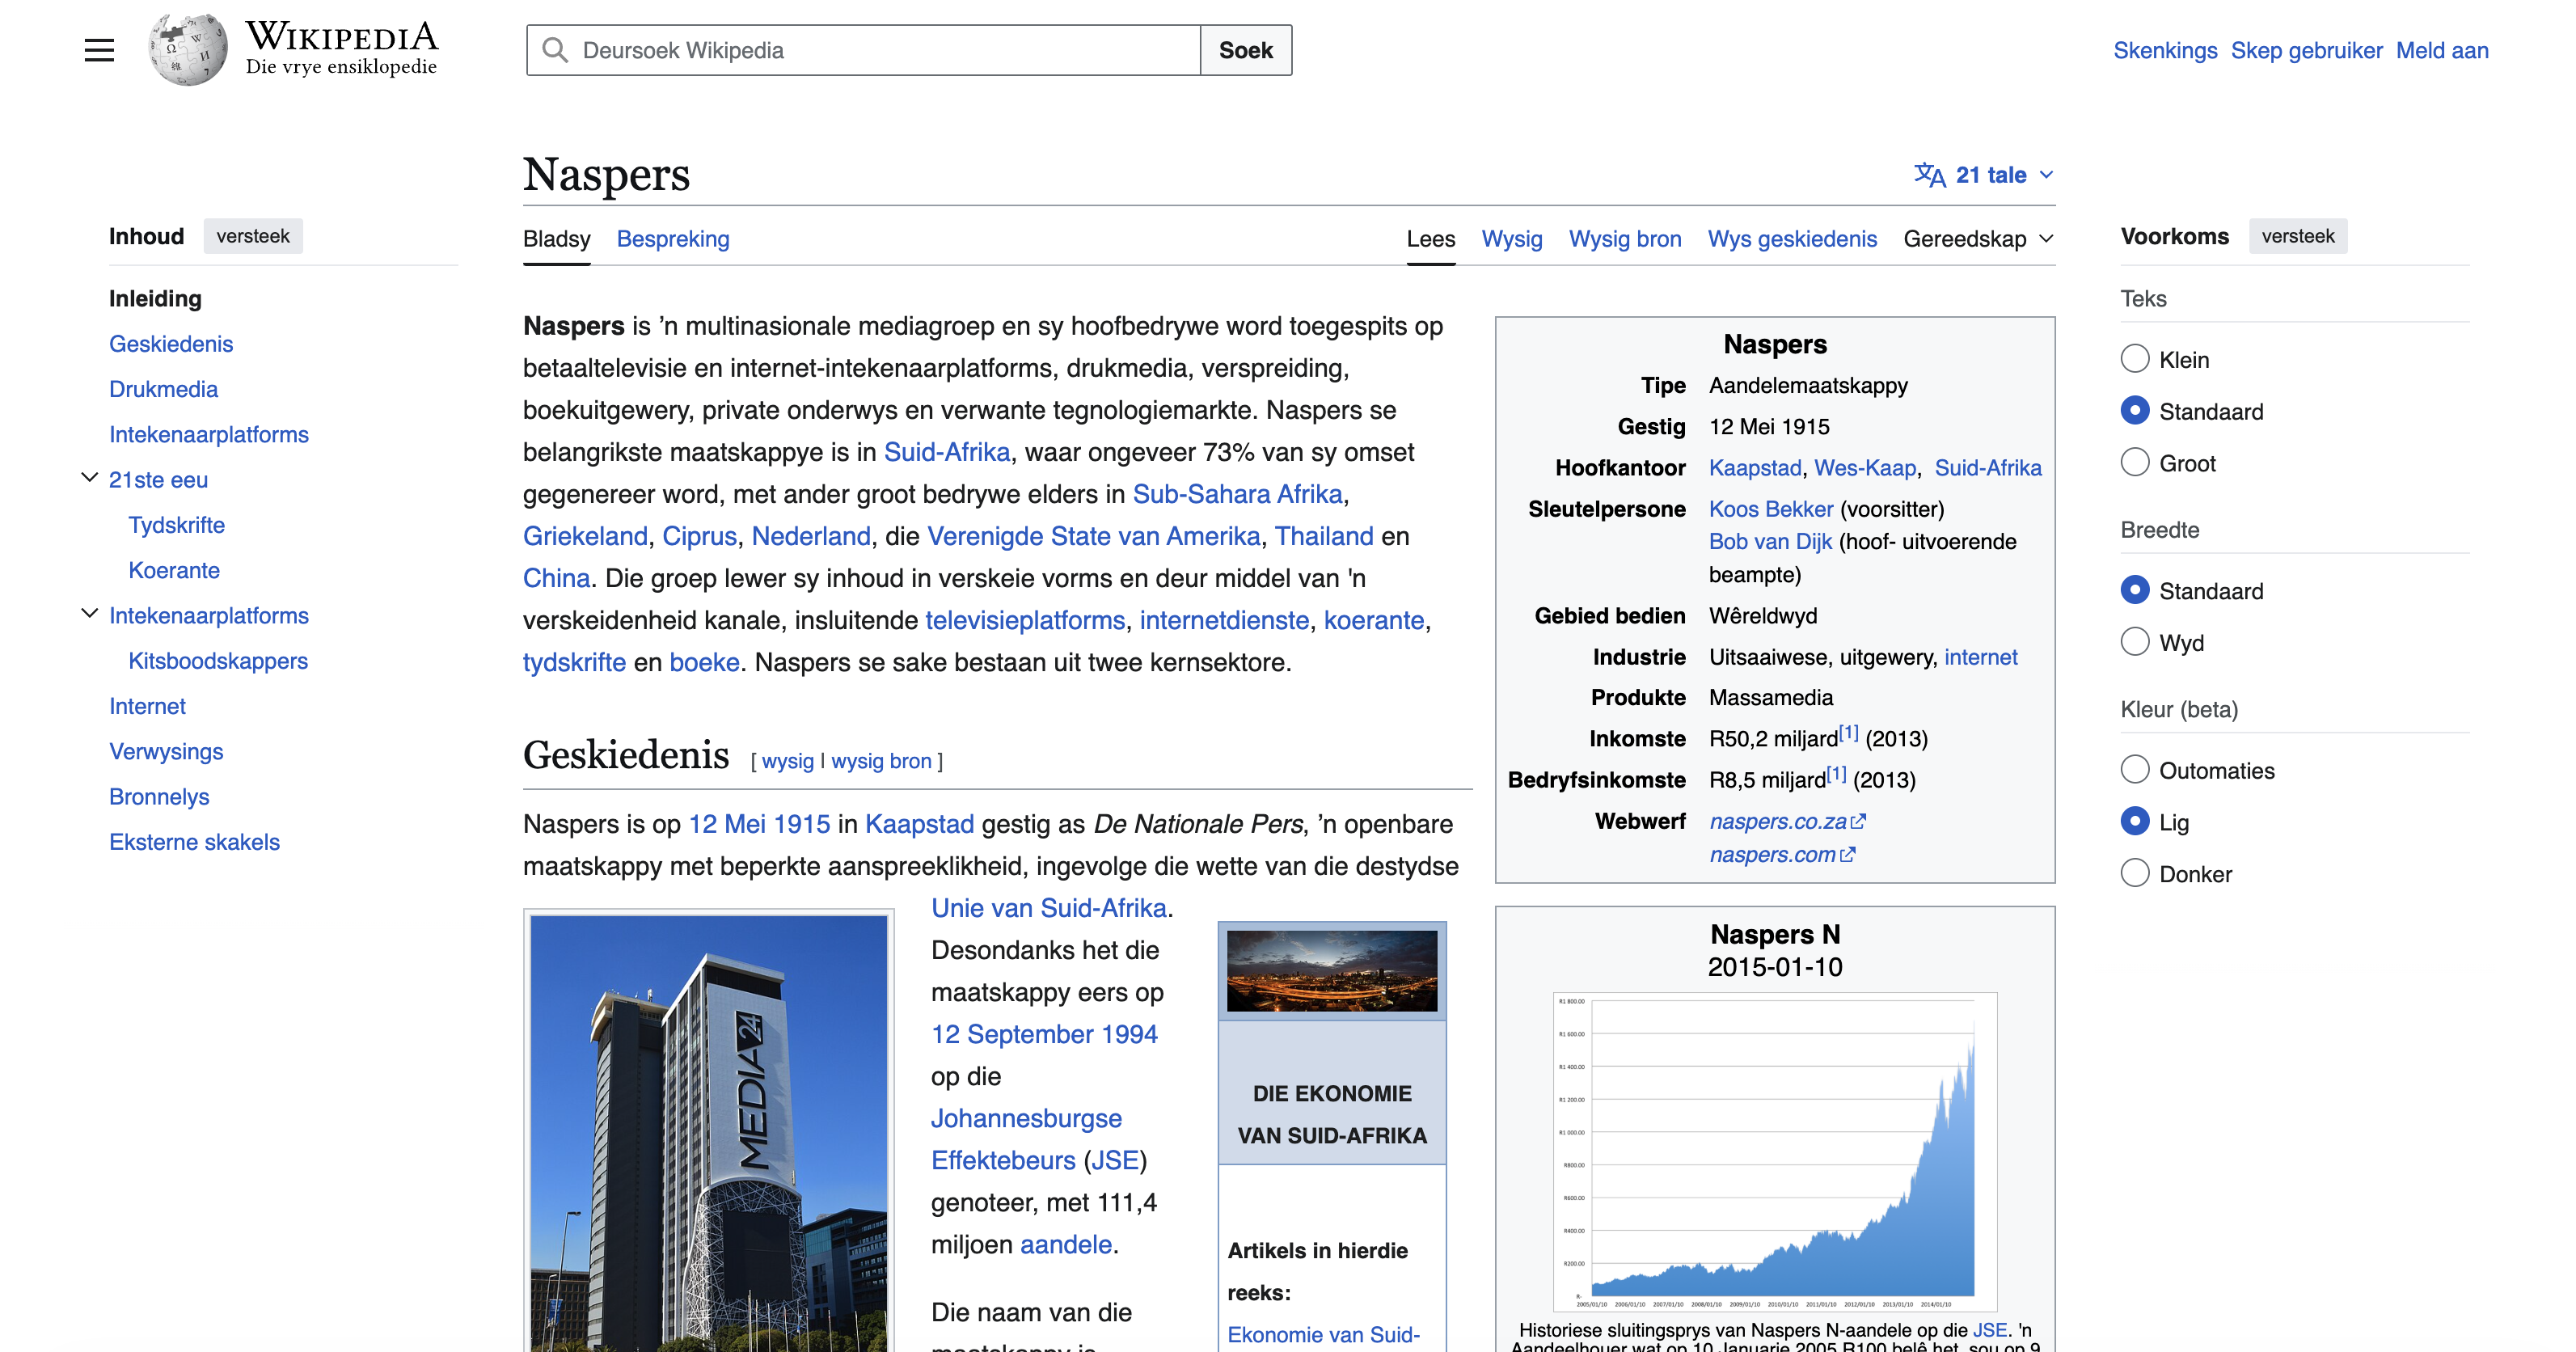Jump to Verwysings in contents

pyautogui.click(x=166, y=751)
